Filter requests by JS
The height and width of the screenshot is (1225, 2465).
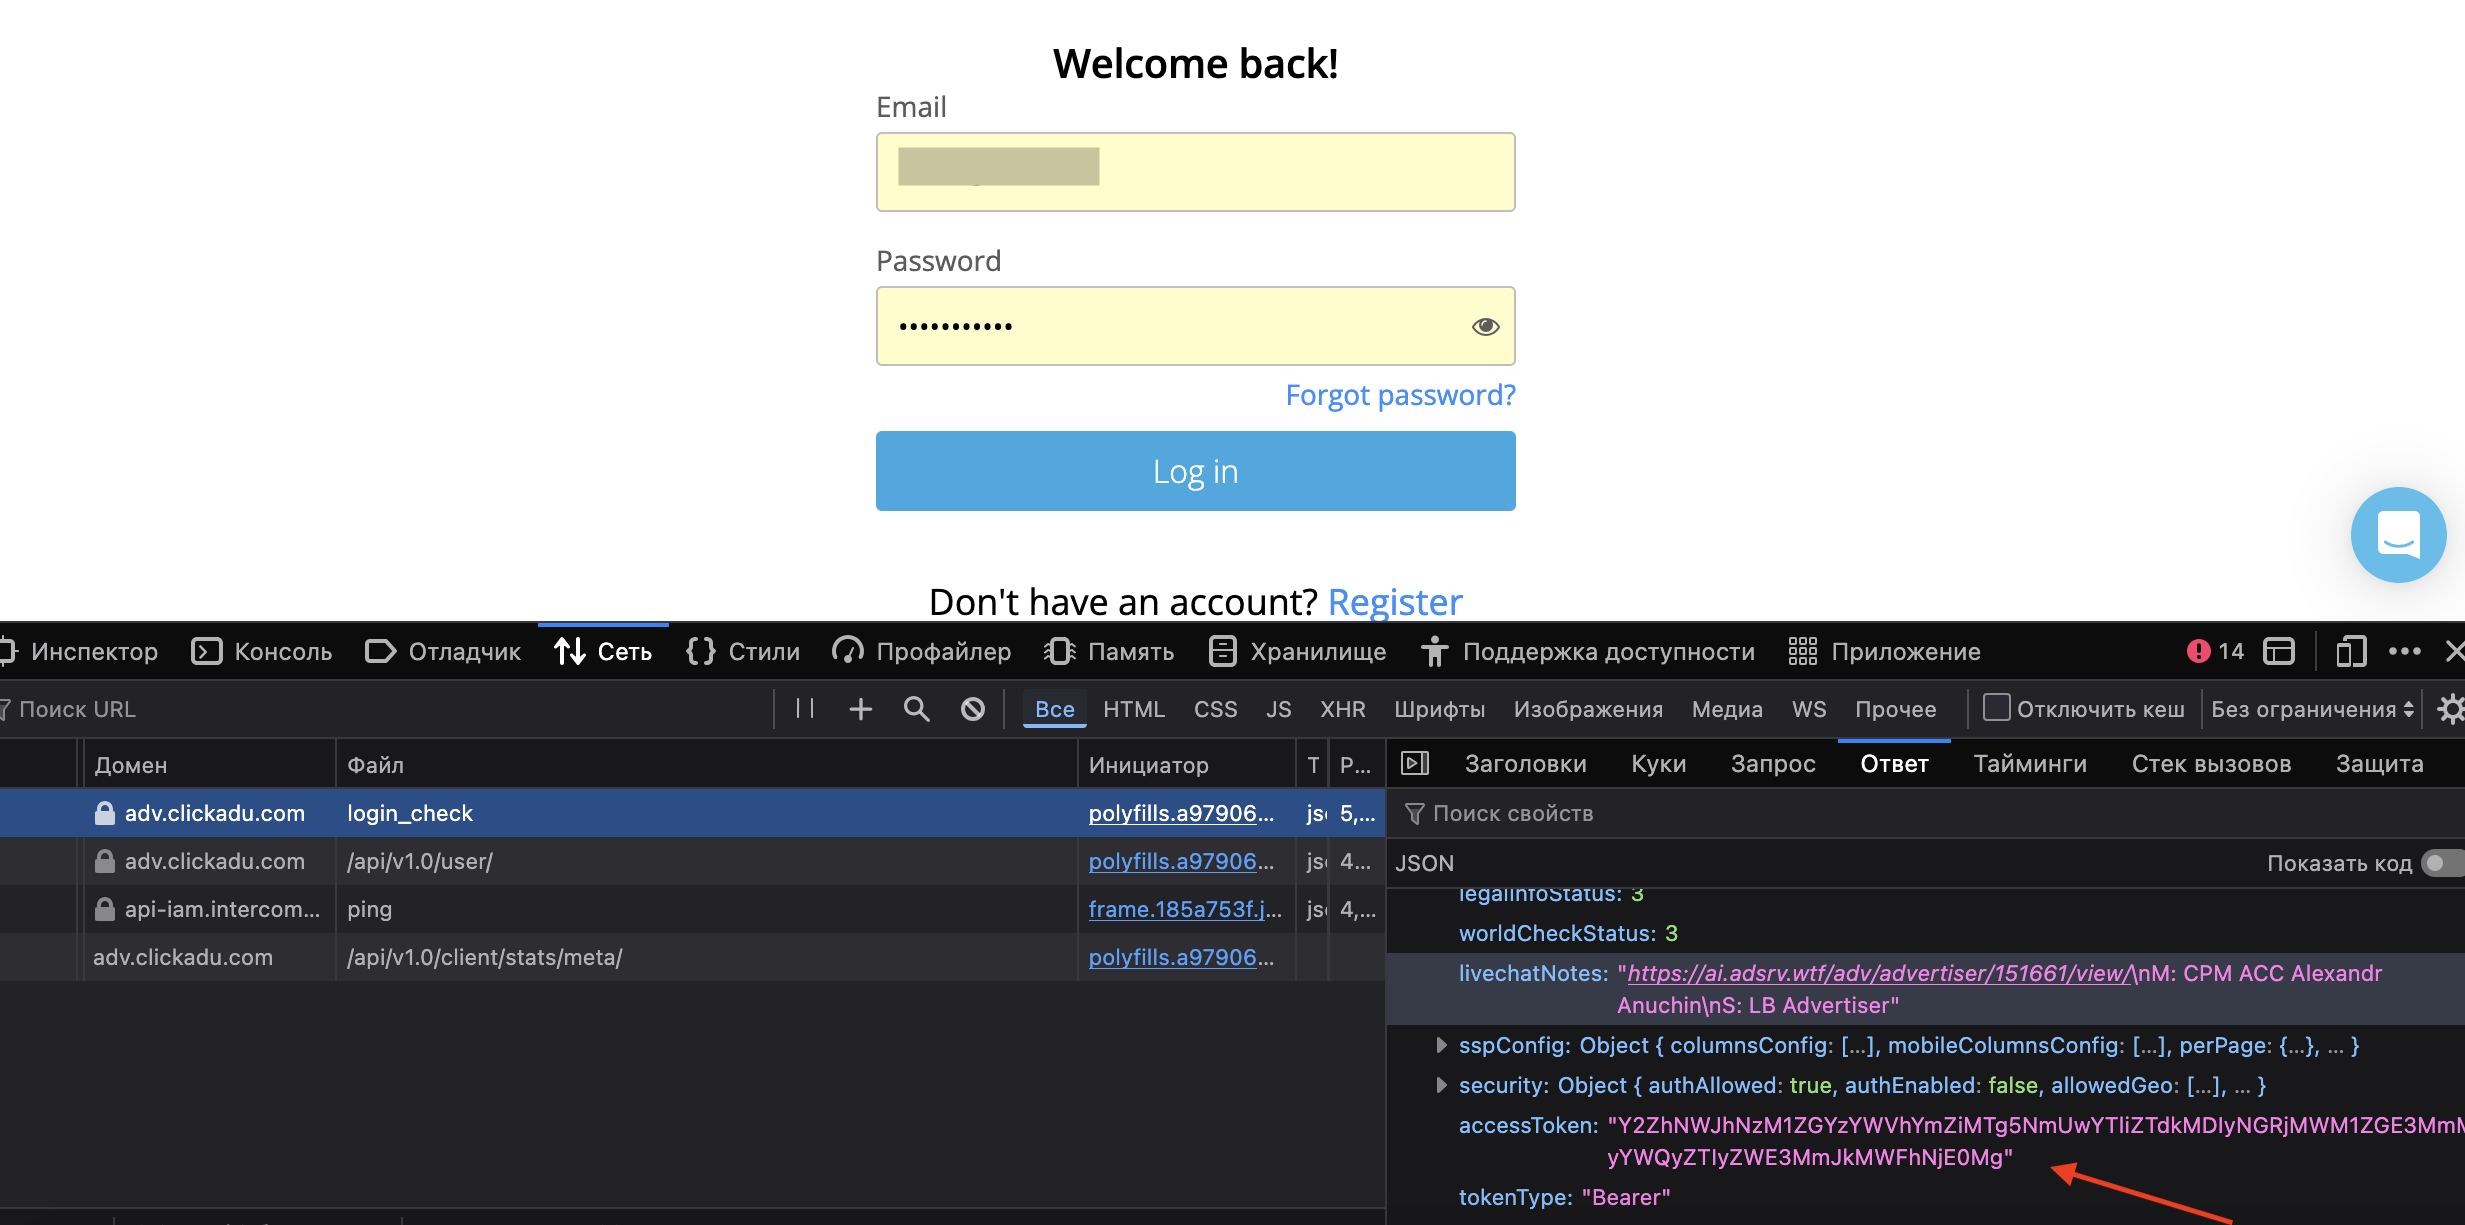1279,709
